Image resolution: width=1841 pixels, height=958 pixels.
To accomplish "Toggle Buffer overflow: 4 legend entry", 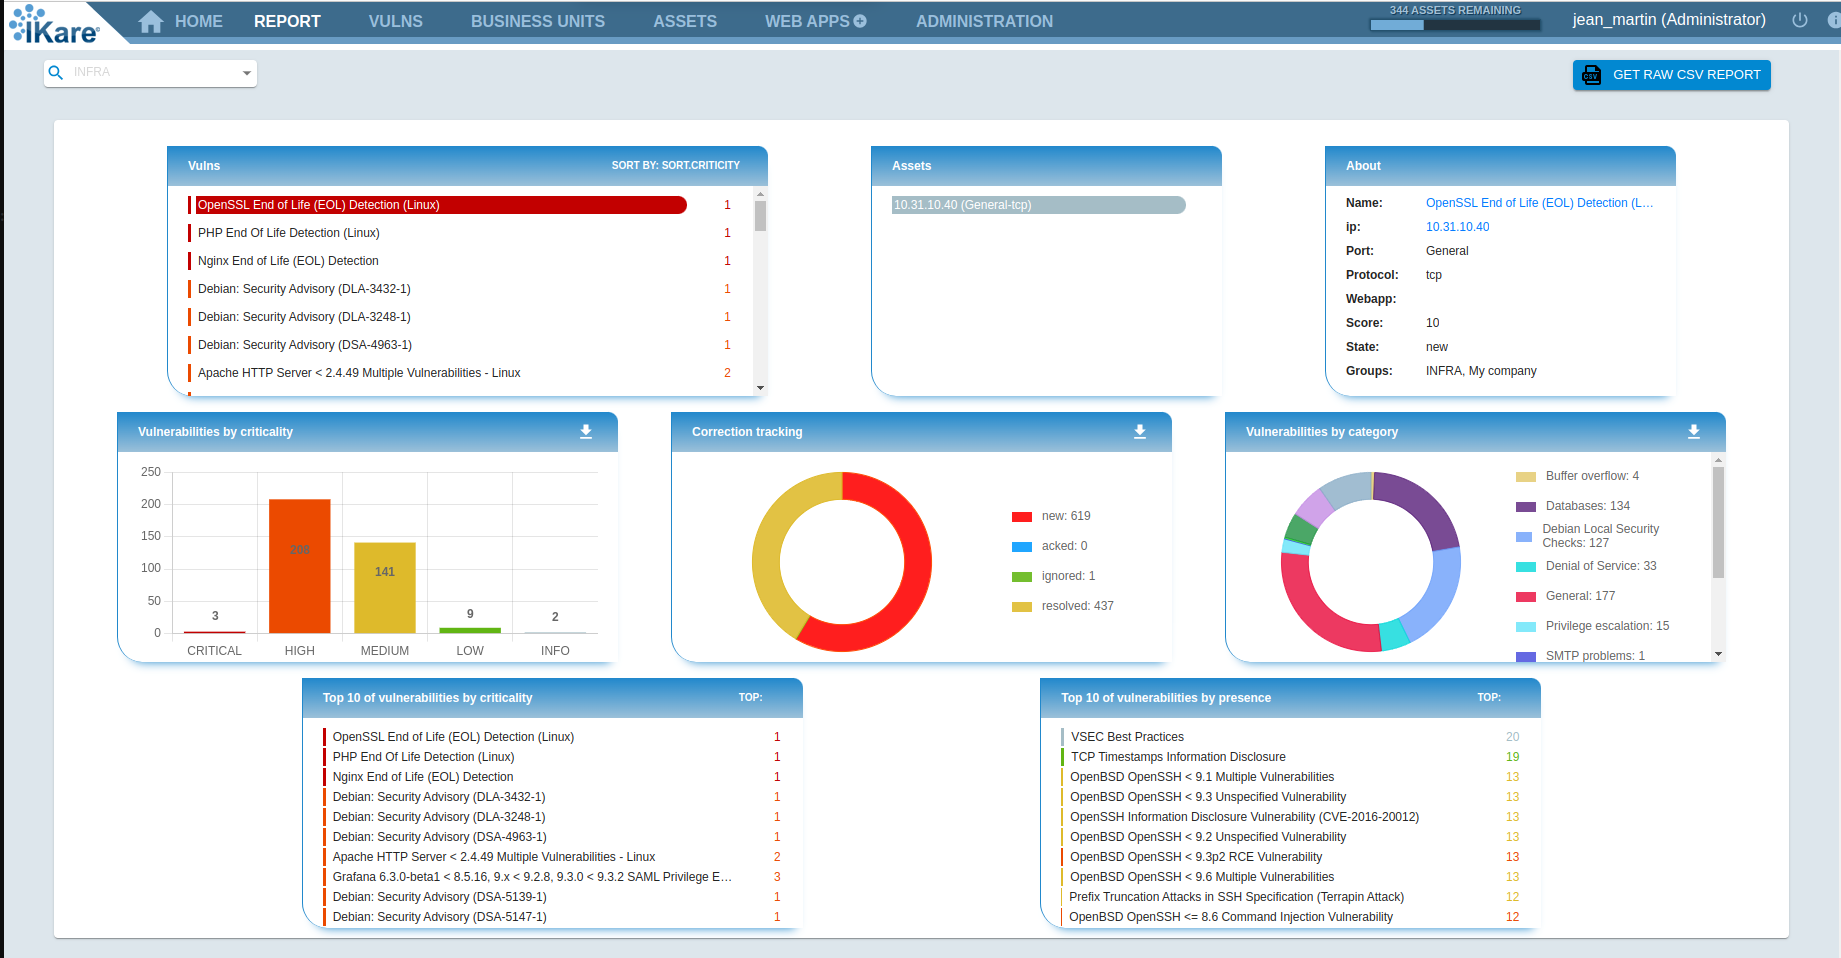I will (x=1577, y=476).
